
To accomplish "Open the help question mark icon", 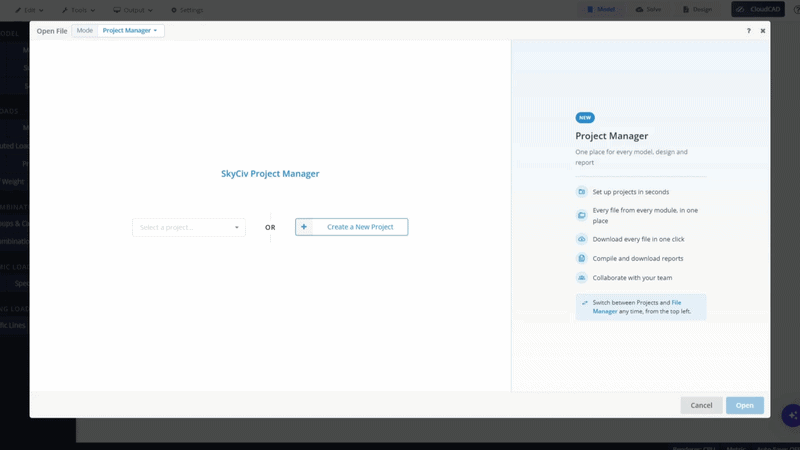I will (x=748, y=31).
